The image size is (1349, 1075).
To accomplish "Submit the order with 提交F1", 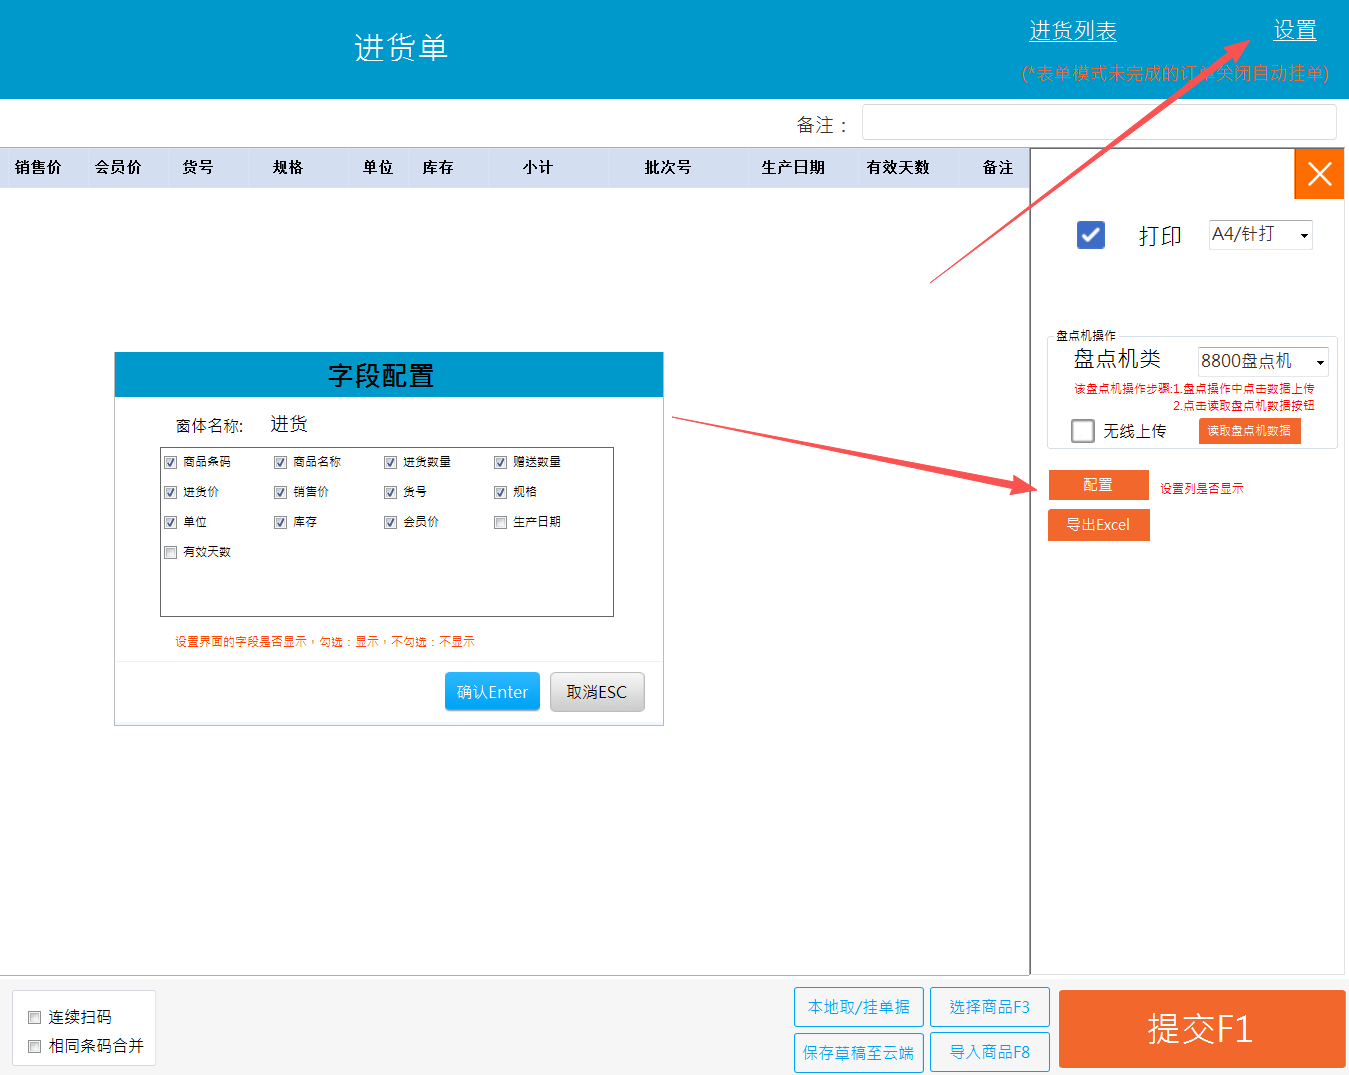I will coord(1201,1029).
